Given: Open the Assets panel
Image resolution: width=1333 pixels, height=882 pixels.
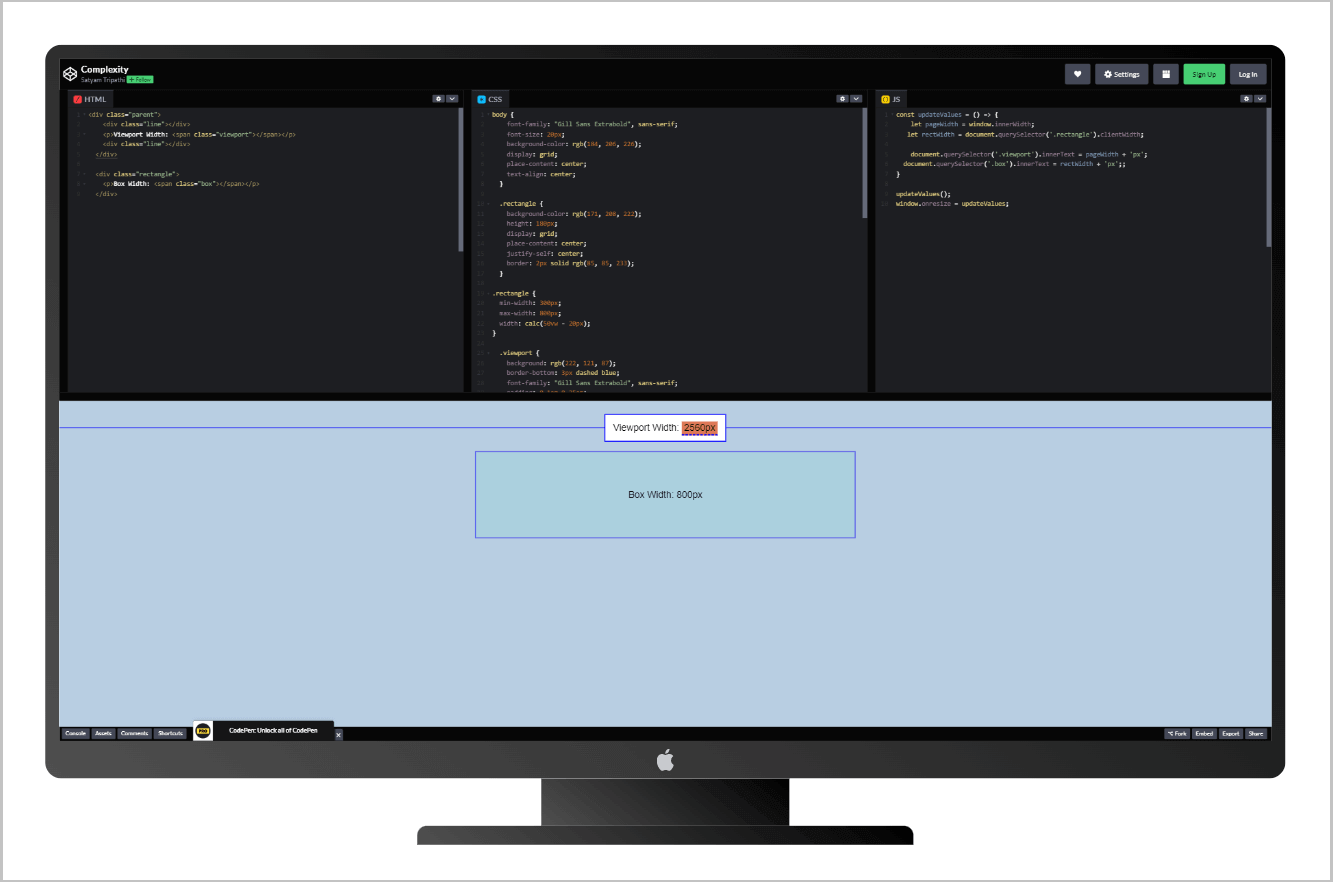Looking at the screenshot, I should (103, 733).
